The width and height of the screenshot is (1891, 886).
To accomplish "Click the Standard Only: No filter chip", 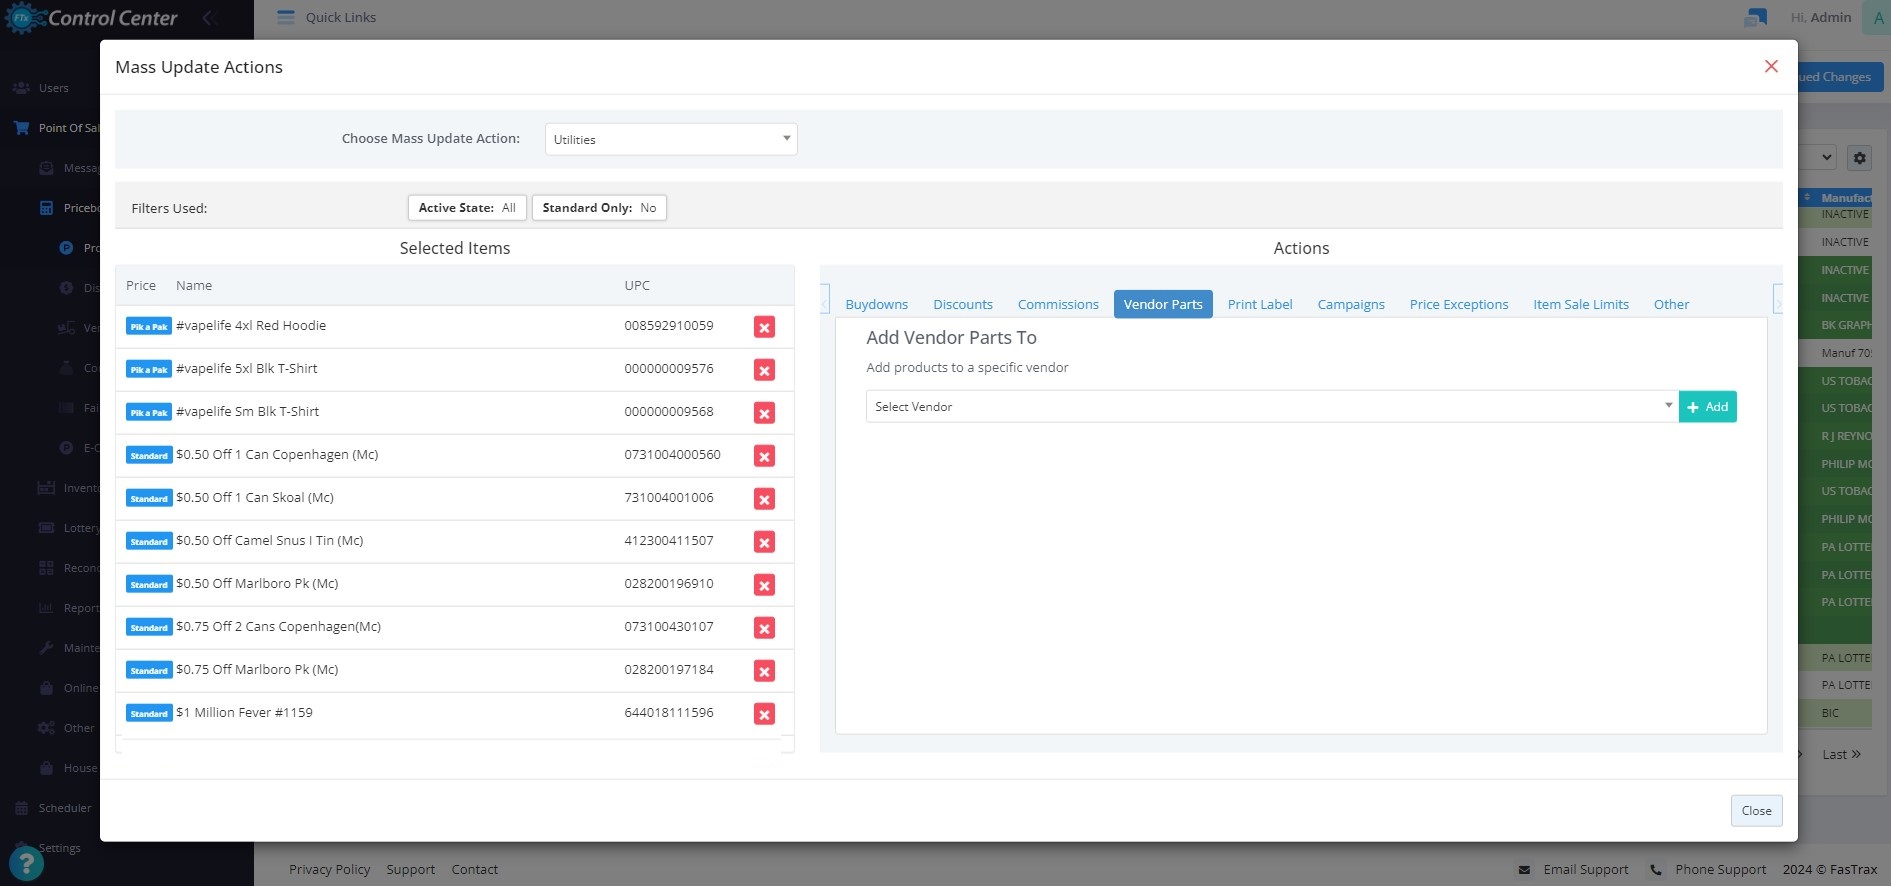I will [599, 207].
